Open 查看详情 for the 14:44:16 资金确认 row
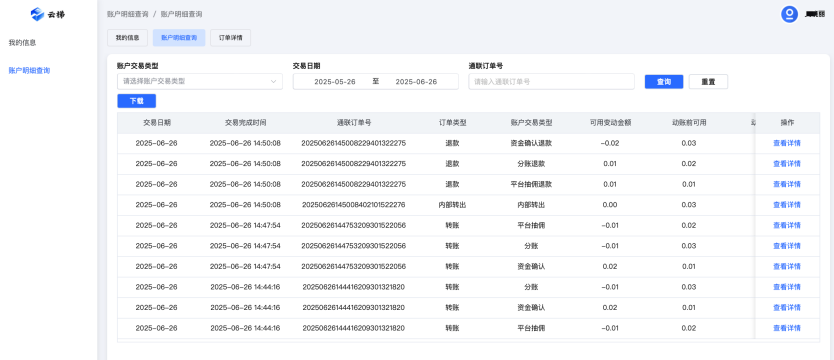The image size is (834, 360). [x=787, y=307]
